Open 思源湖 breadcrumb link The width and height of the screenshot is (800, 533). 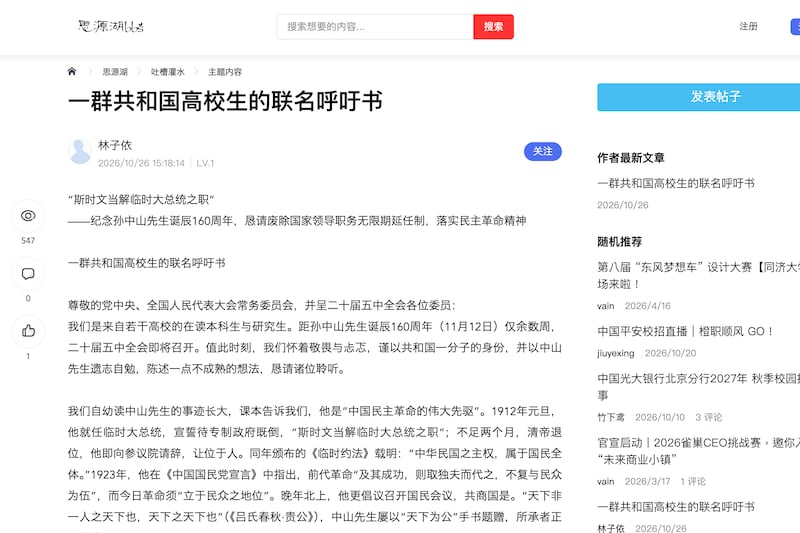pyautogui.click(x=115, y=72)
